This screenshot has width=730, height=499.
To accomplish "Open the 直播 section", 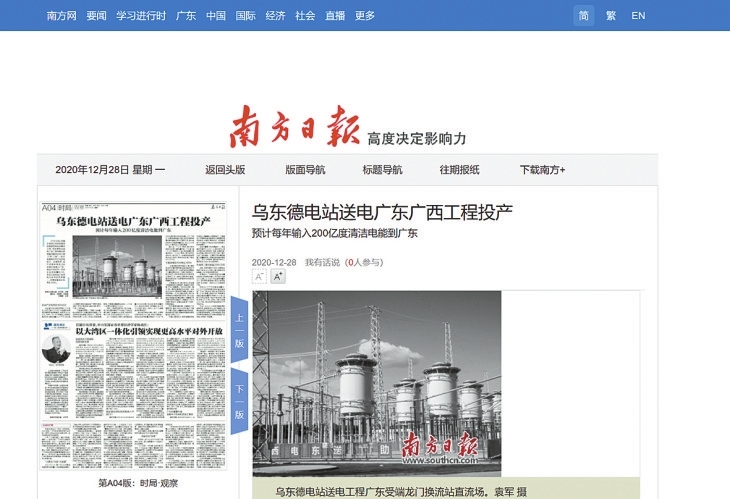I will pos(335,16).
